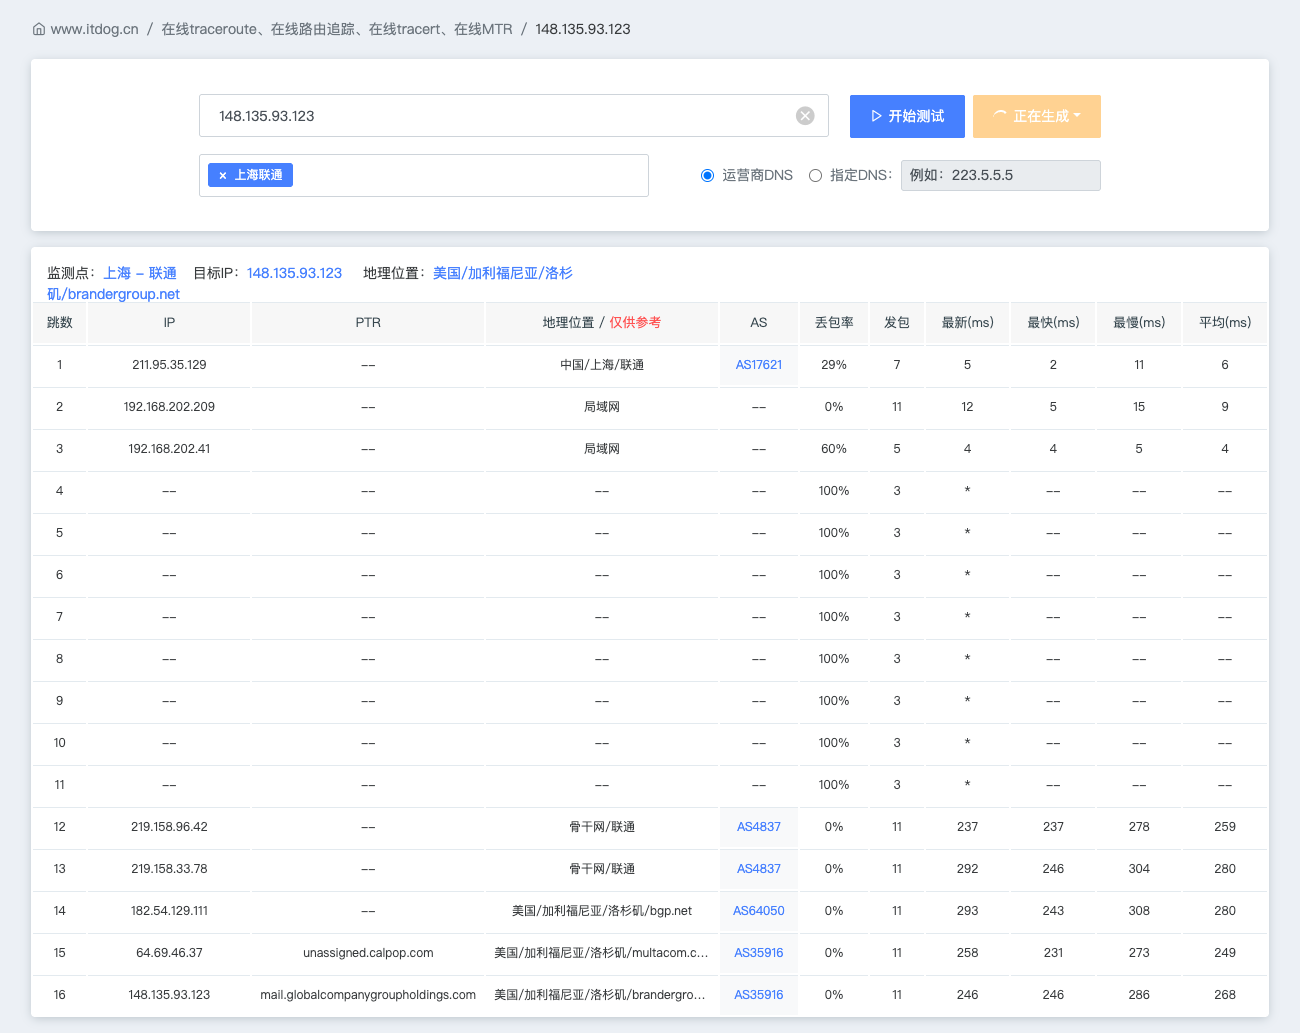Focus the target IP address input
Screen dimensions: 1300x1033
pos(514,116)
